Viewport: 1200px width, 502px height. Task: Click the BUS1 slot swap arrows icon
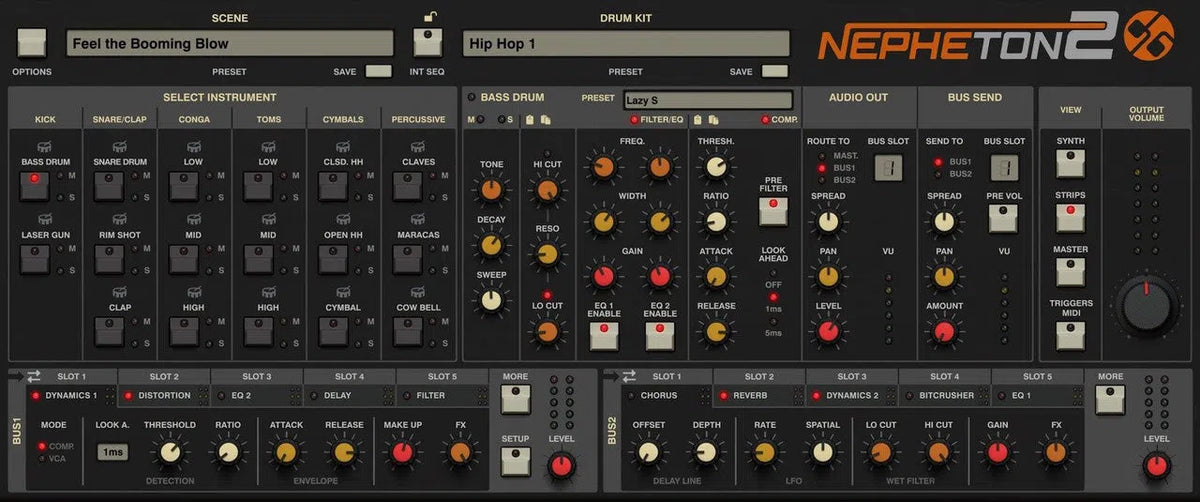click(x=34, y=376)
